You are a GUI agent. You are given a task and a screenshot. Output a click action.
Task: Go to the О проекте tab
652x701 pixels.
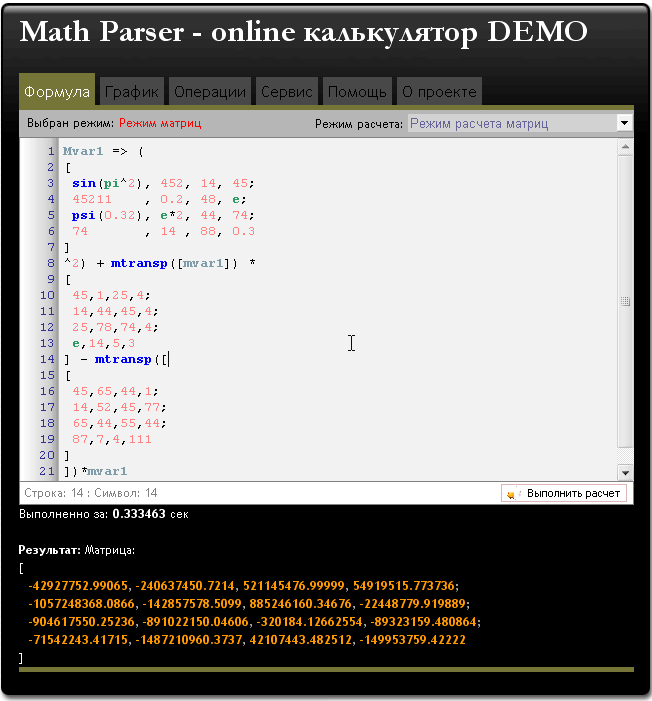pos(439,91)
